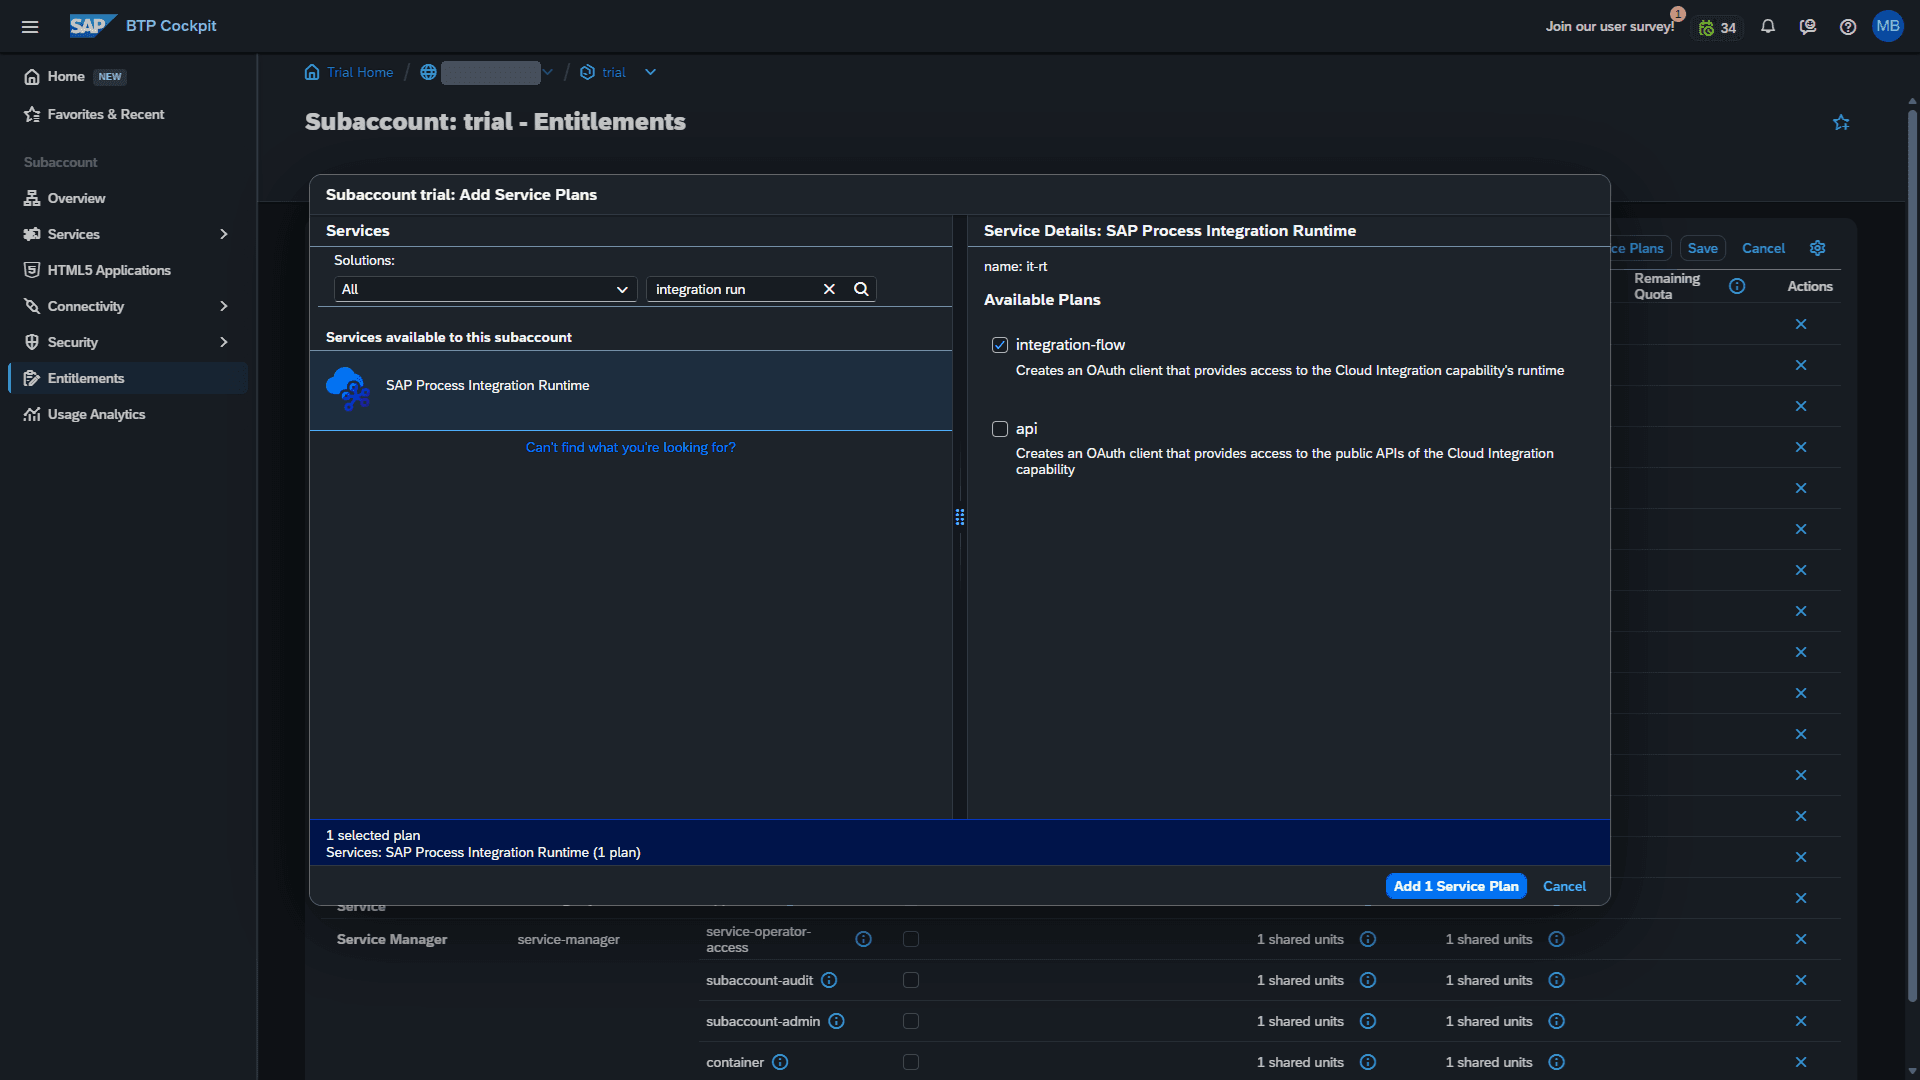Toggle service-operator-access row checkbox
This screenshot has height=1080, width=1920.
pos(911,939)
